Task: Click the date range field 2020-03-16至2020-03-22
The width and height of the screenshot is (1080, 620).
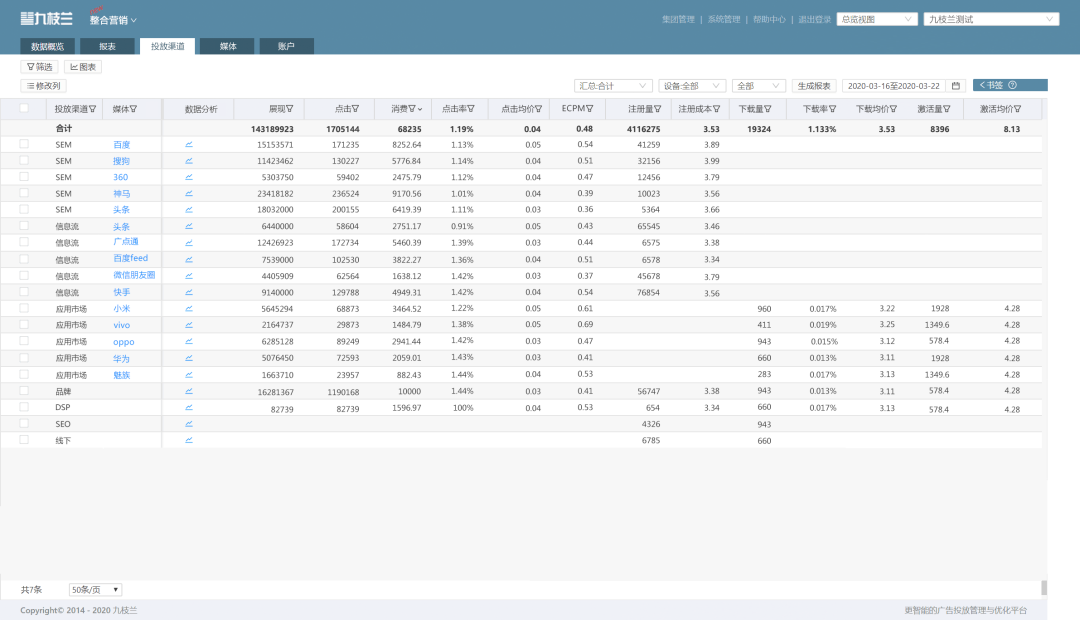Action: (894, 86)
